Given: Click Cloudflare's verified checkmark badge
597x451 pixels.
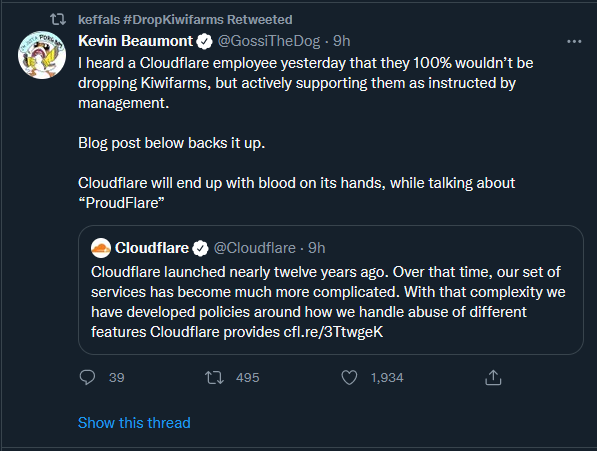Looking at the screenshot, I should (200, 248).
